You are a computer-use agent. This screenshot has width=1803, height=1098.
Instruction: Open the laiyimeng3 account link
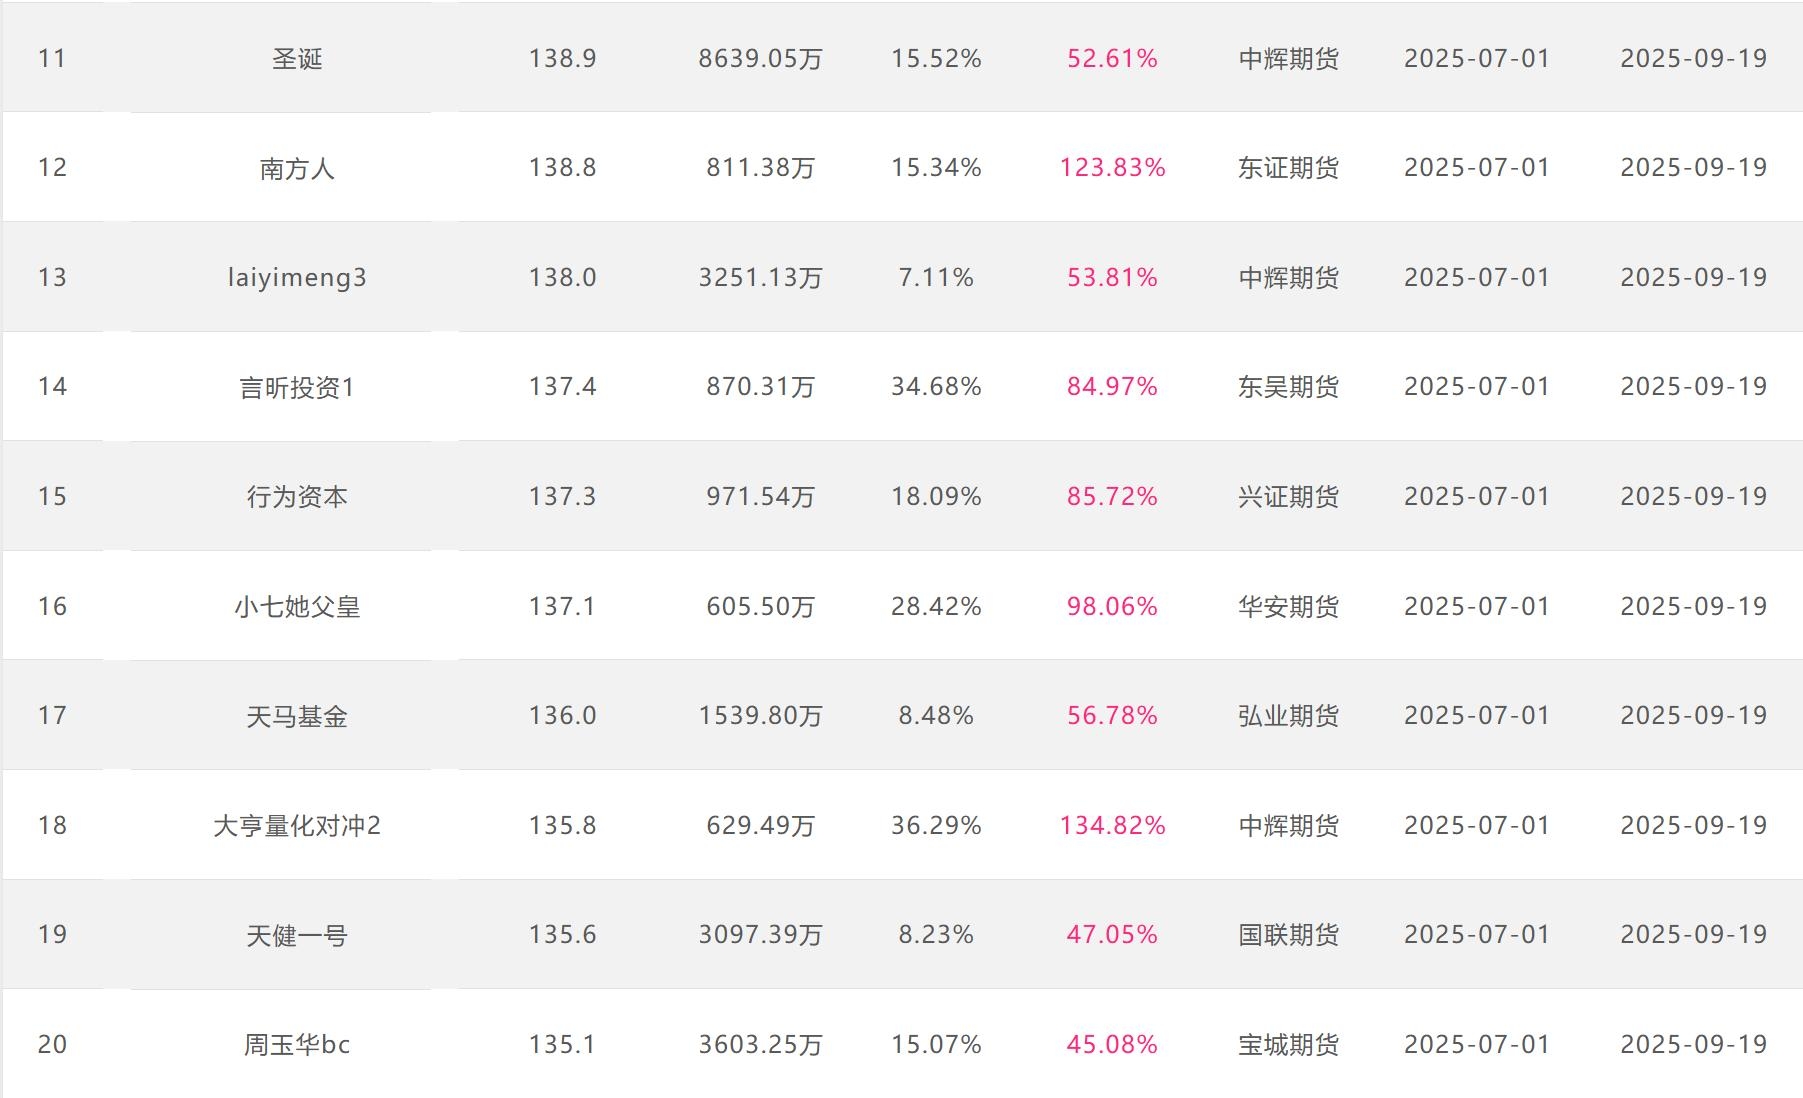[x=297, y=277]
